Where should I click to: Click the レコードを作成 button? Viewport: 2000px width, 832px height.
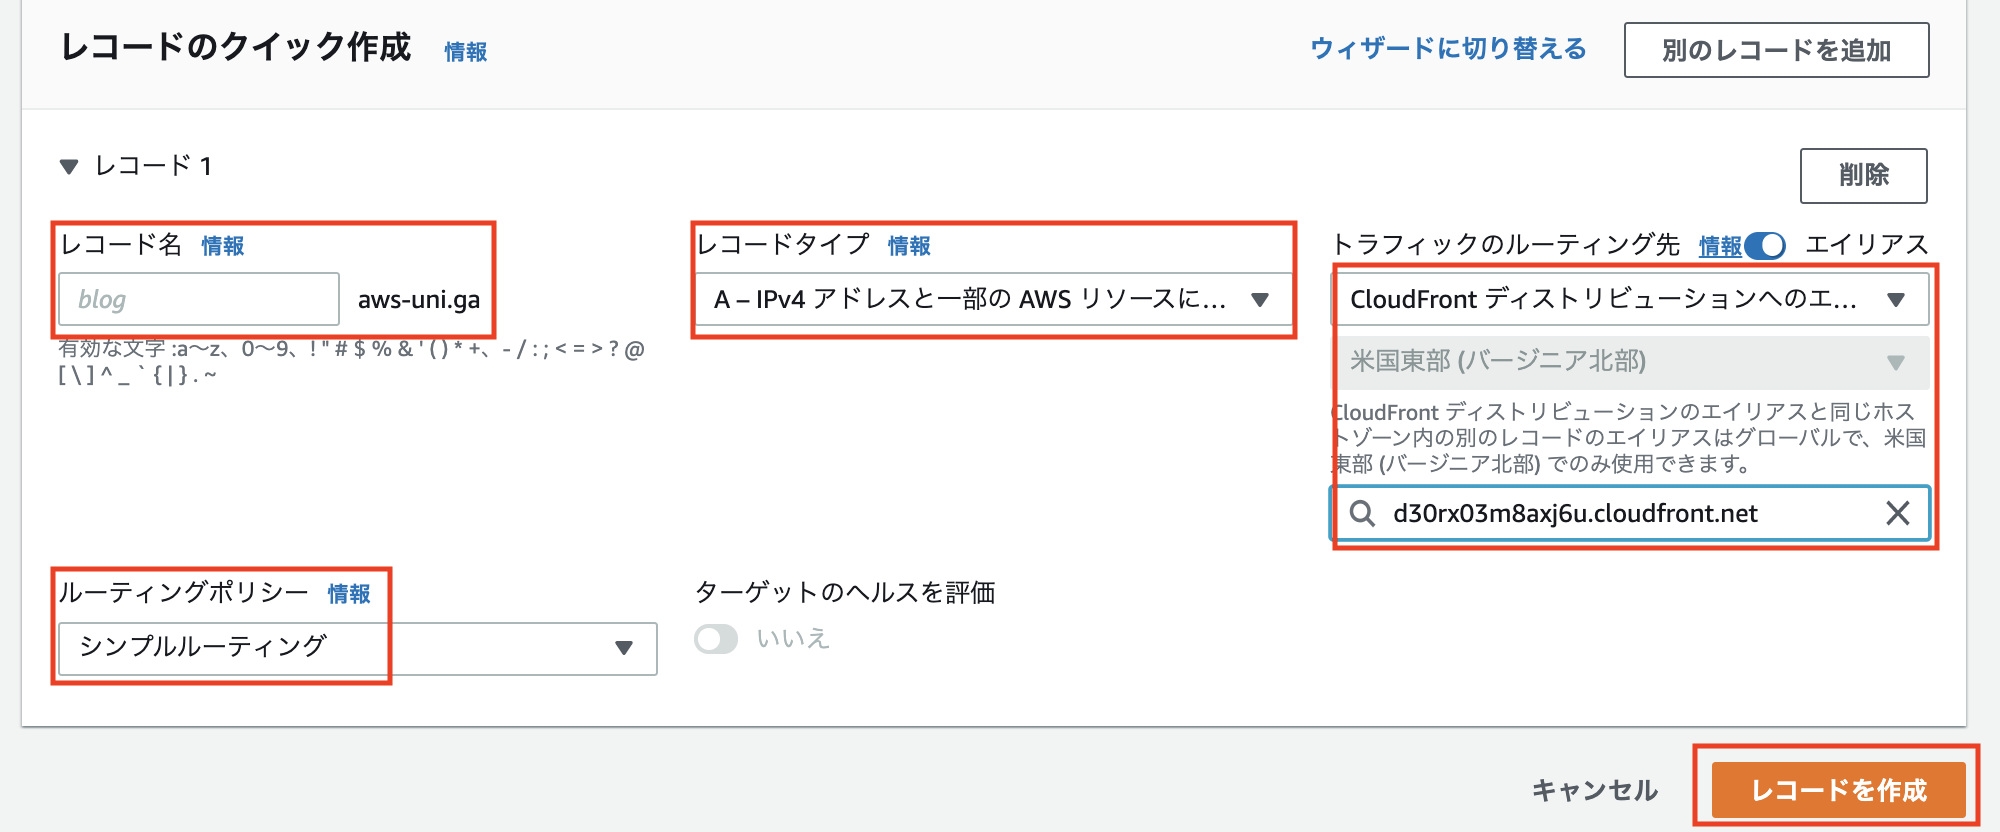(1838, 790)
